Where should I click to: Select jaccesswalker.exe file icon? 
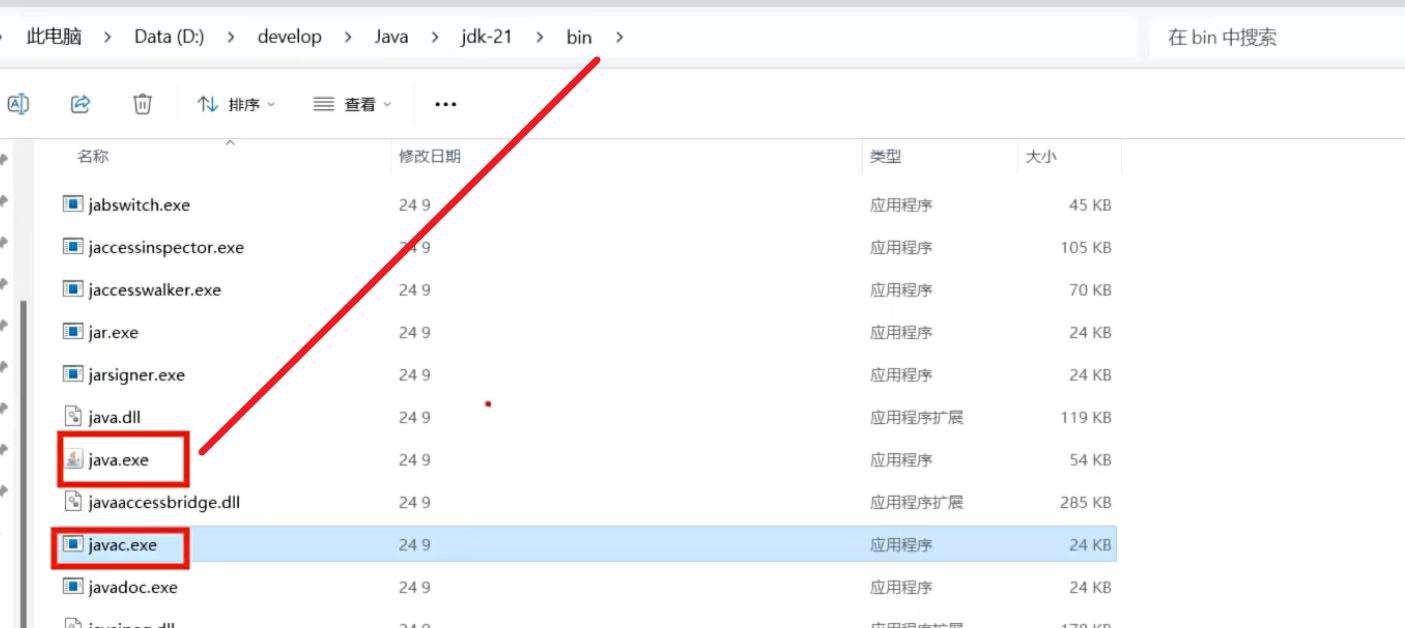72,289
